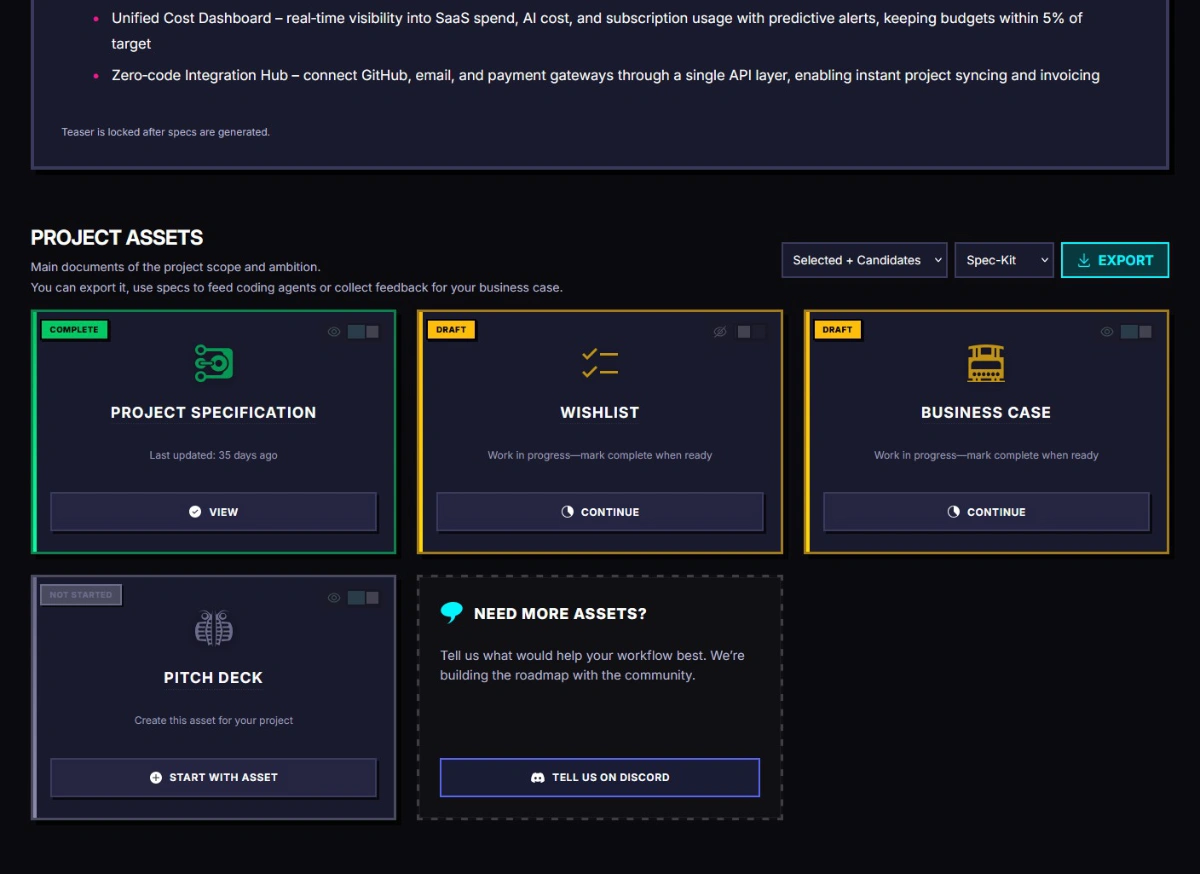Viewport: 1200px width, 874px height.
Task: Enable the Wishlist card visibility switch
Action: tap(750, 332)
